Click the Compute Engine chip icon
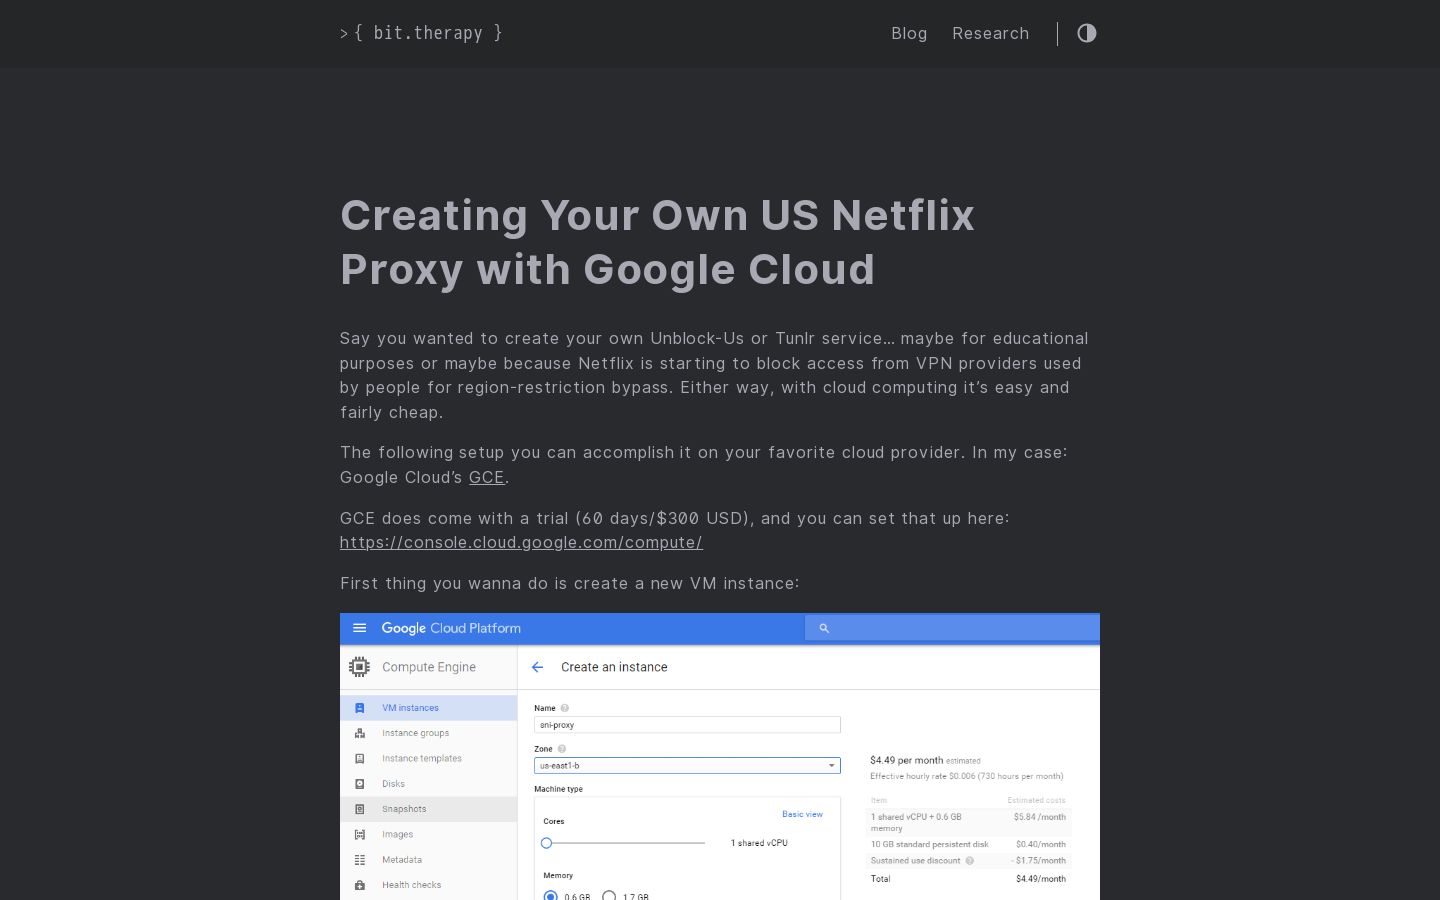Image resolution: width=1440 pixels, height=900 pixels. (359, 667)
